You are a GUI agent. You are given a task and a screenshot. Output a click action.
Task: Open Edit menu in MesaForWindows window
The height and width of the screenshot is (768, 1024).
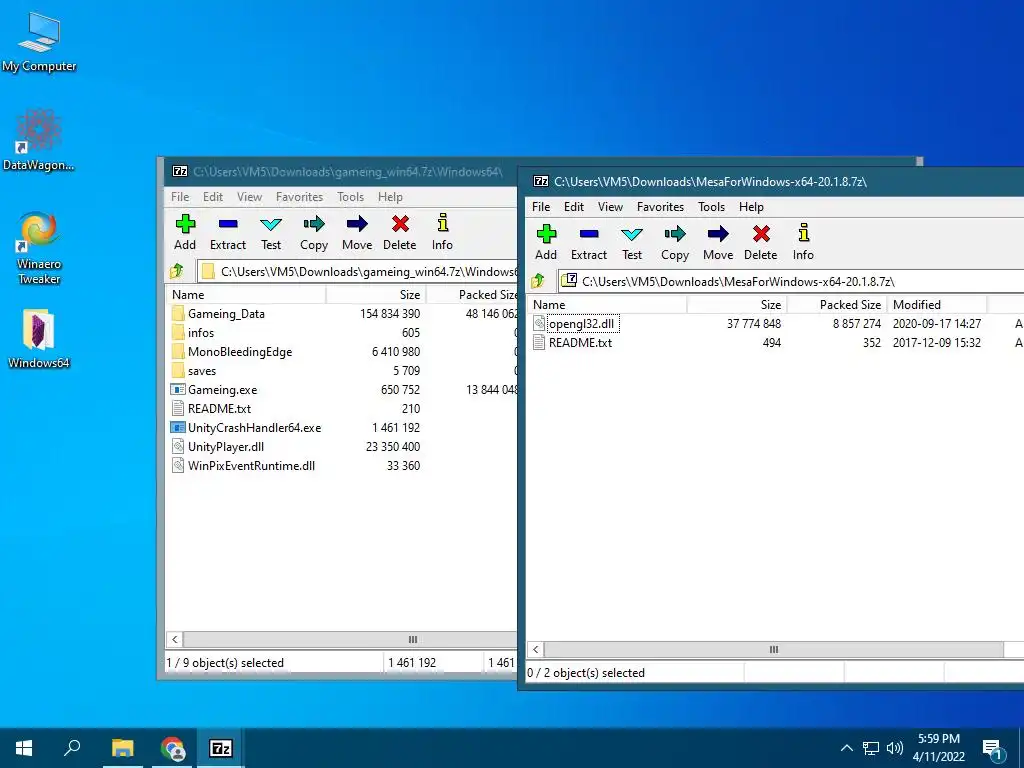pos(573,207)
